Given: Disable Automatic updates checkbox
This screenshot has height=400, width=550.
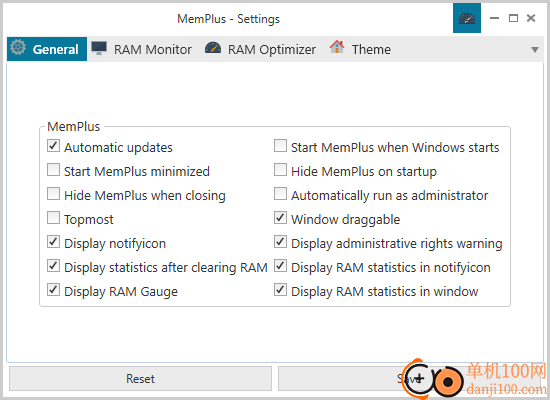Looking at the screenshot, I should [x=53, y=146].
